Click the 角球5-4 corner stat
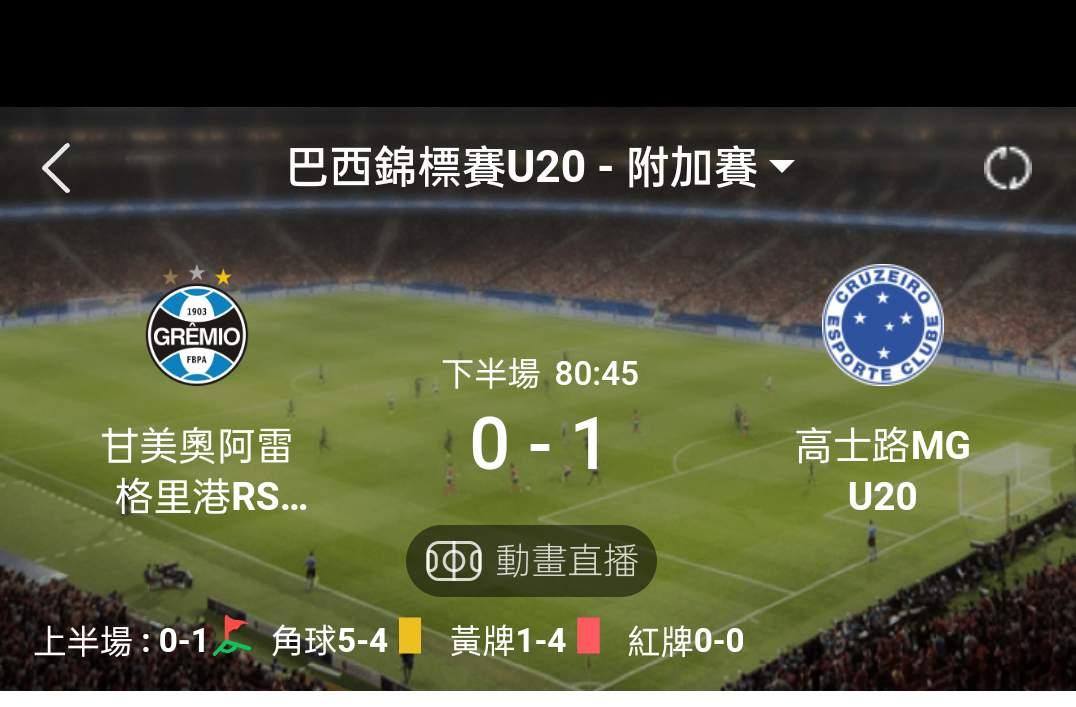Viewport: 1076px width, 707px height. tap(330, 641)
